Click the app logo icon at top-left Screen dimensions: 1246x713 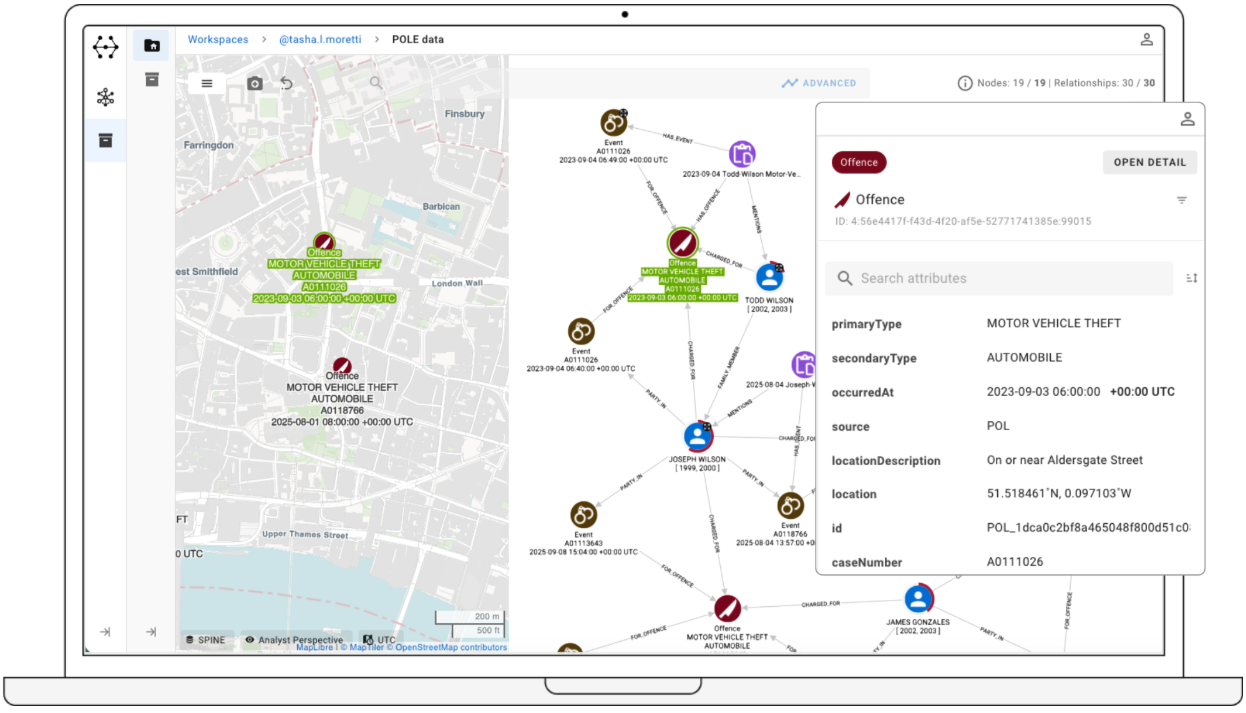[105, 46]
